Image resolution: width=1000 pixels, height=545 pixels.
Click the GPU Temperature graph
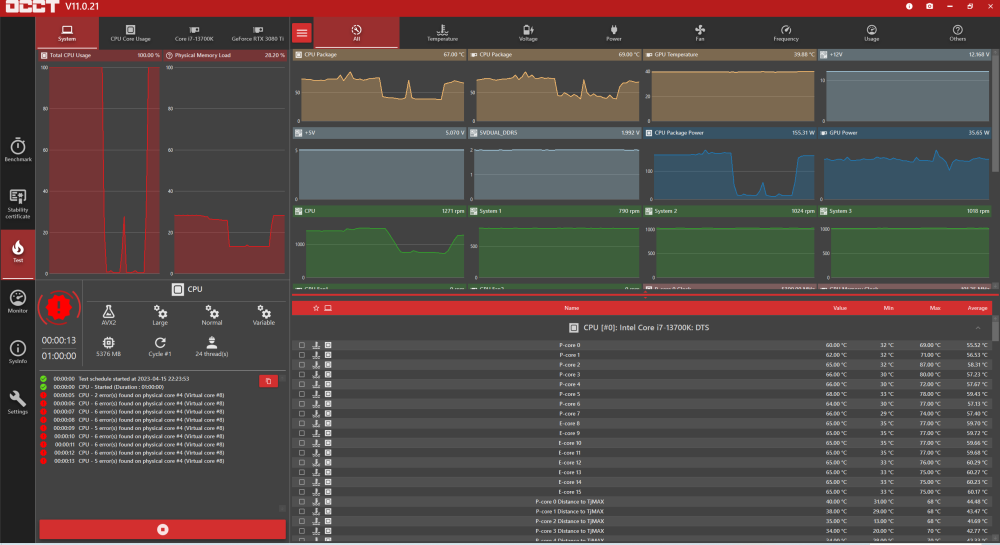(730, 87)
